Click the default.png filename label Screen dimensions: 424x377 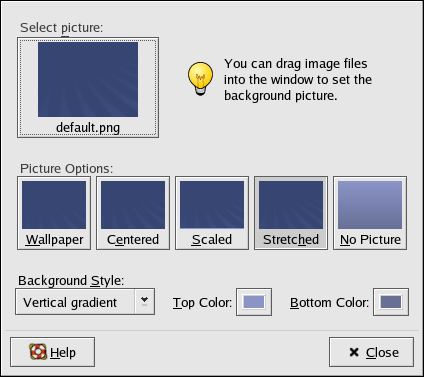point(88,128)
